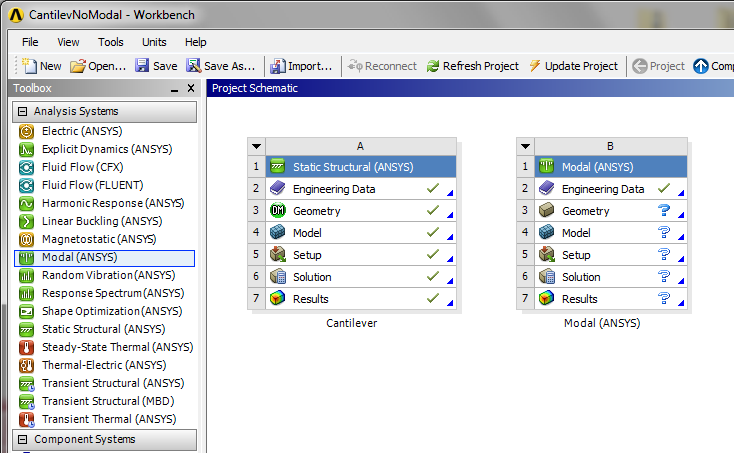Click the Linear Buckling (ANSYS) icon
Viewport: 734px width, 453px height.
pos(26,221)
